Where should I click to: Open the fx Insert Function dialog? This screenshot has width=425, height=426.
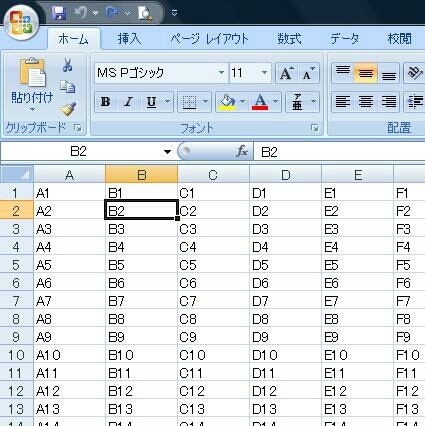point(242,152)
